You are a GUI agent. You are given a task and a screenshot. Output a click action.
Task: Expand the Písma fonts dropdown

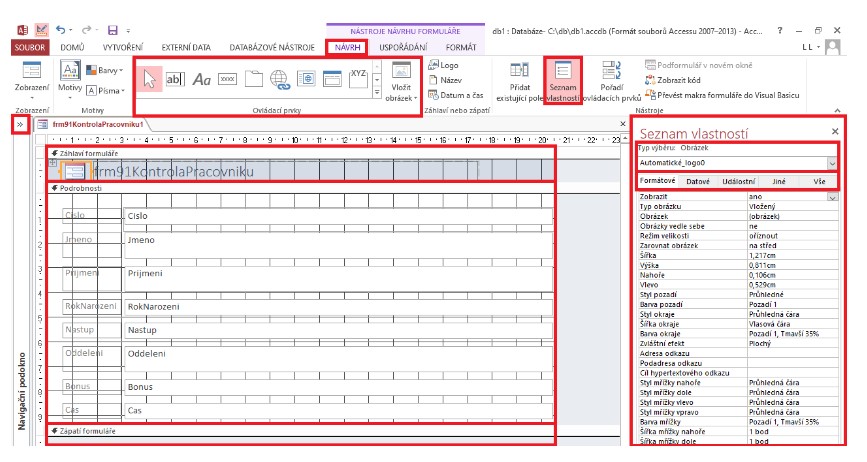105,90
